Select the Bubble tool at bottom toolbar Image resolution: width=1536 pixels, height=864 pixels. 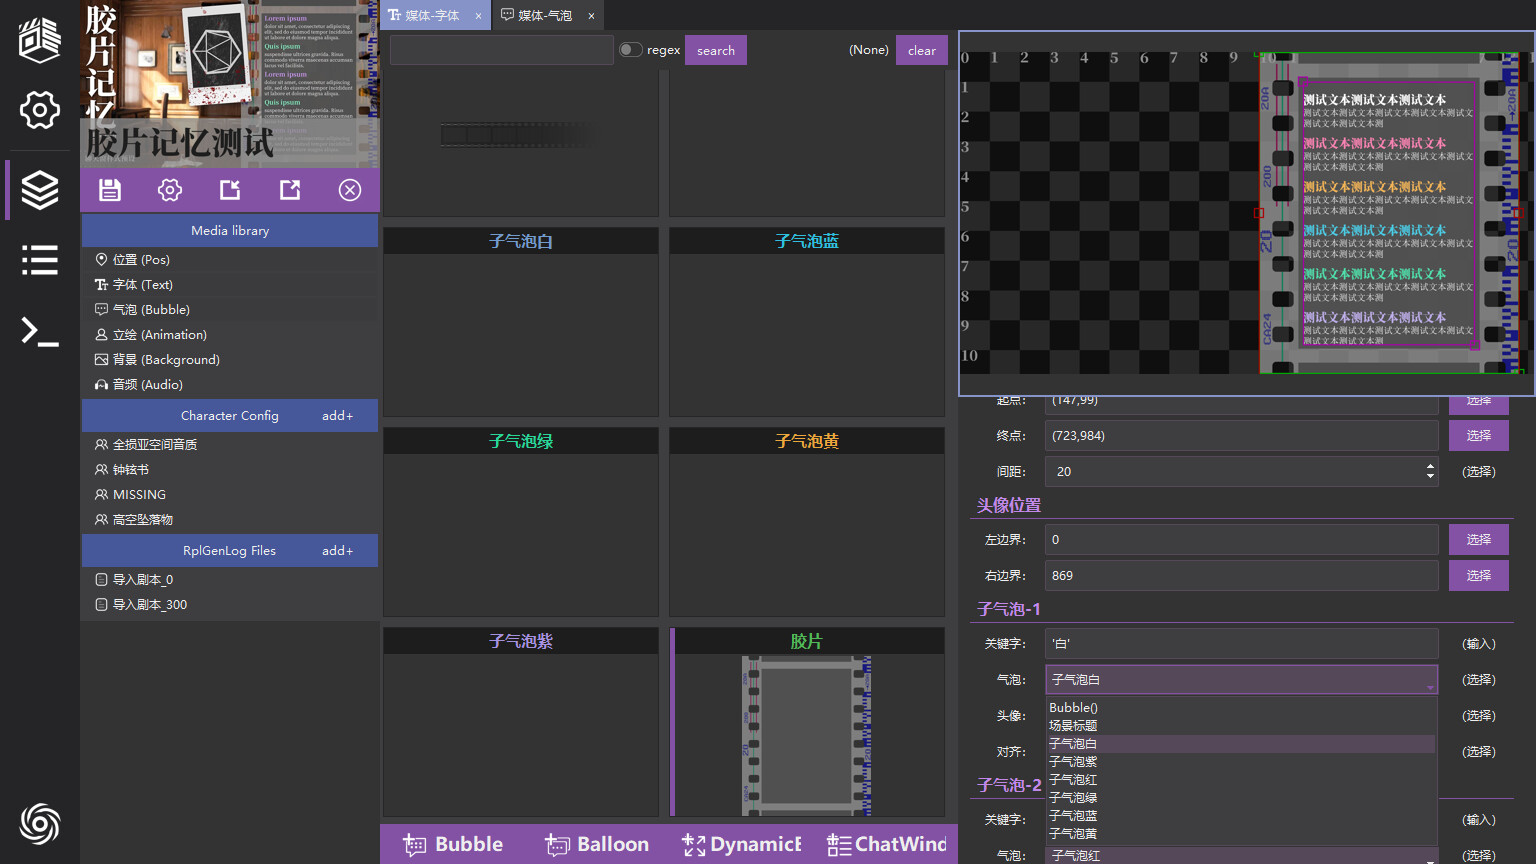pyautogui.click(x=455, y=844)
